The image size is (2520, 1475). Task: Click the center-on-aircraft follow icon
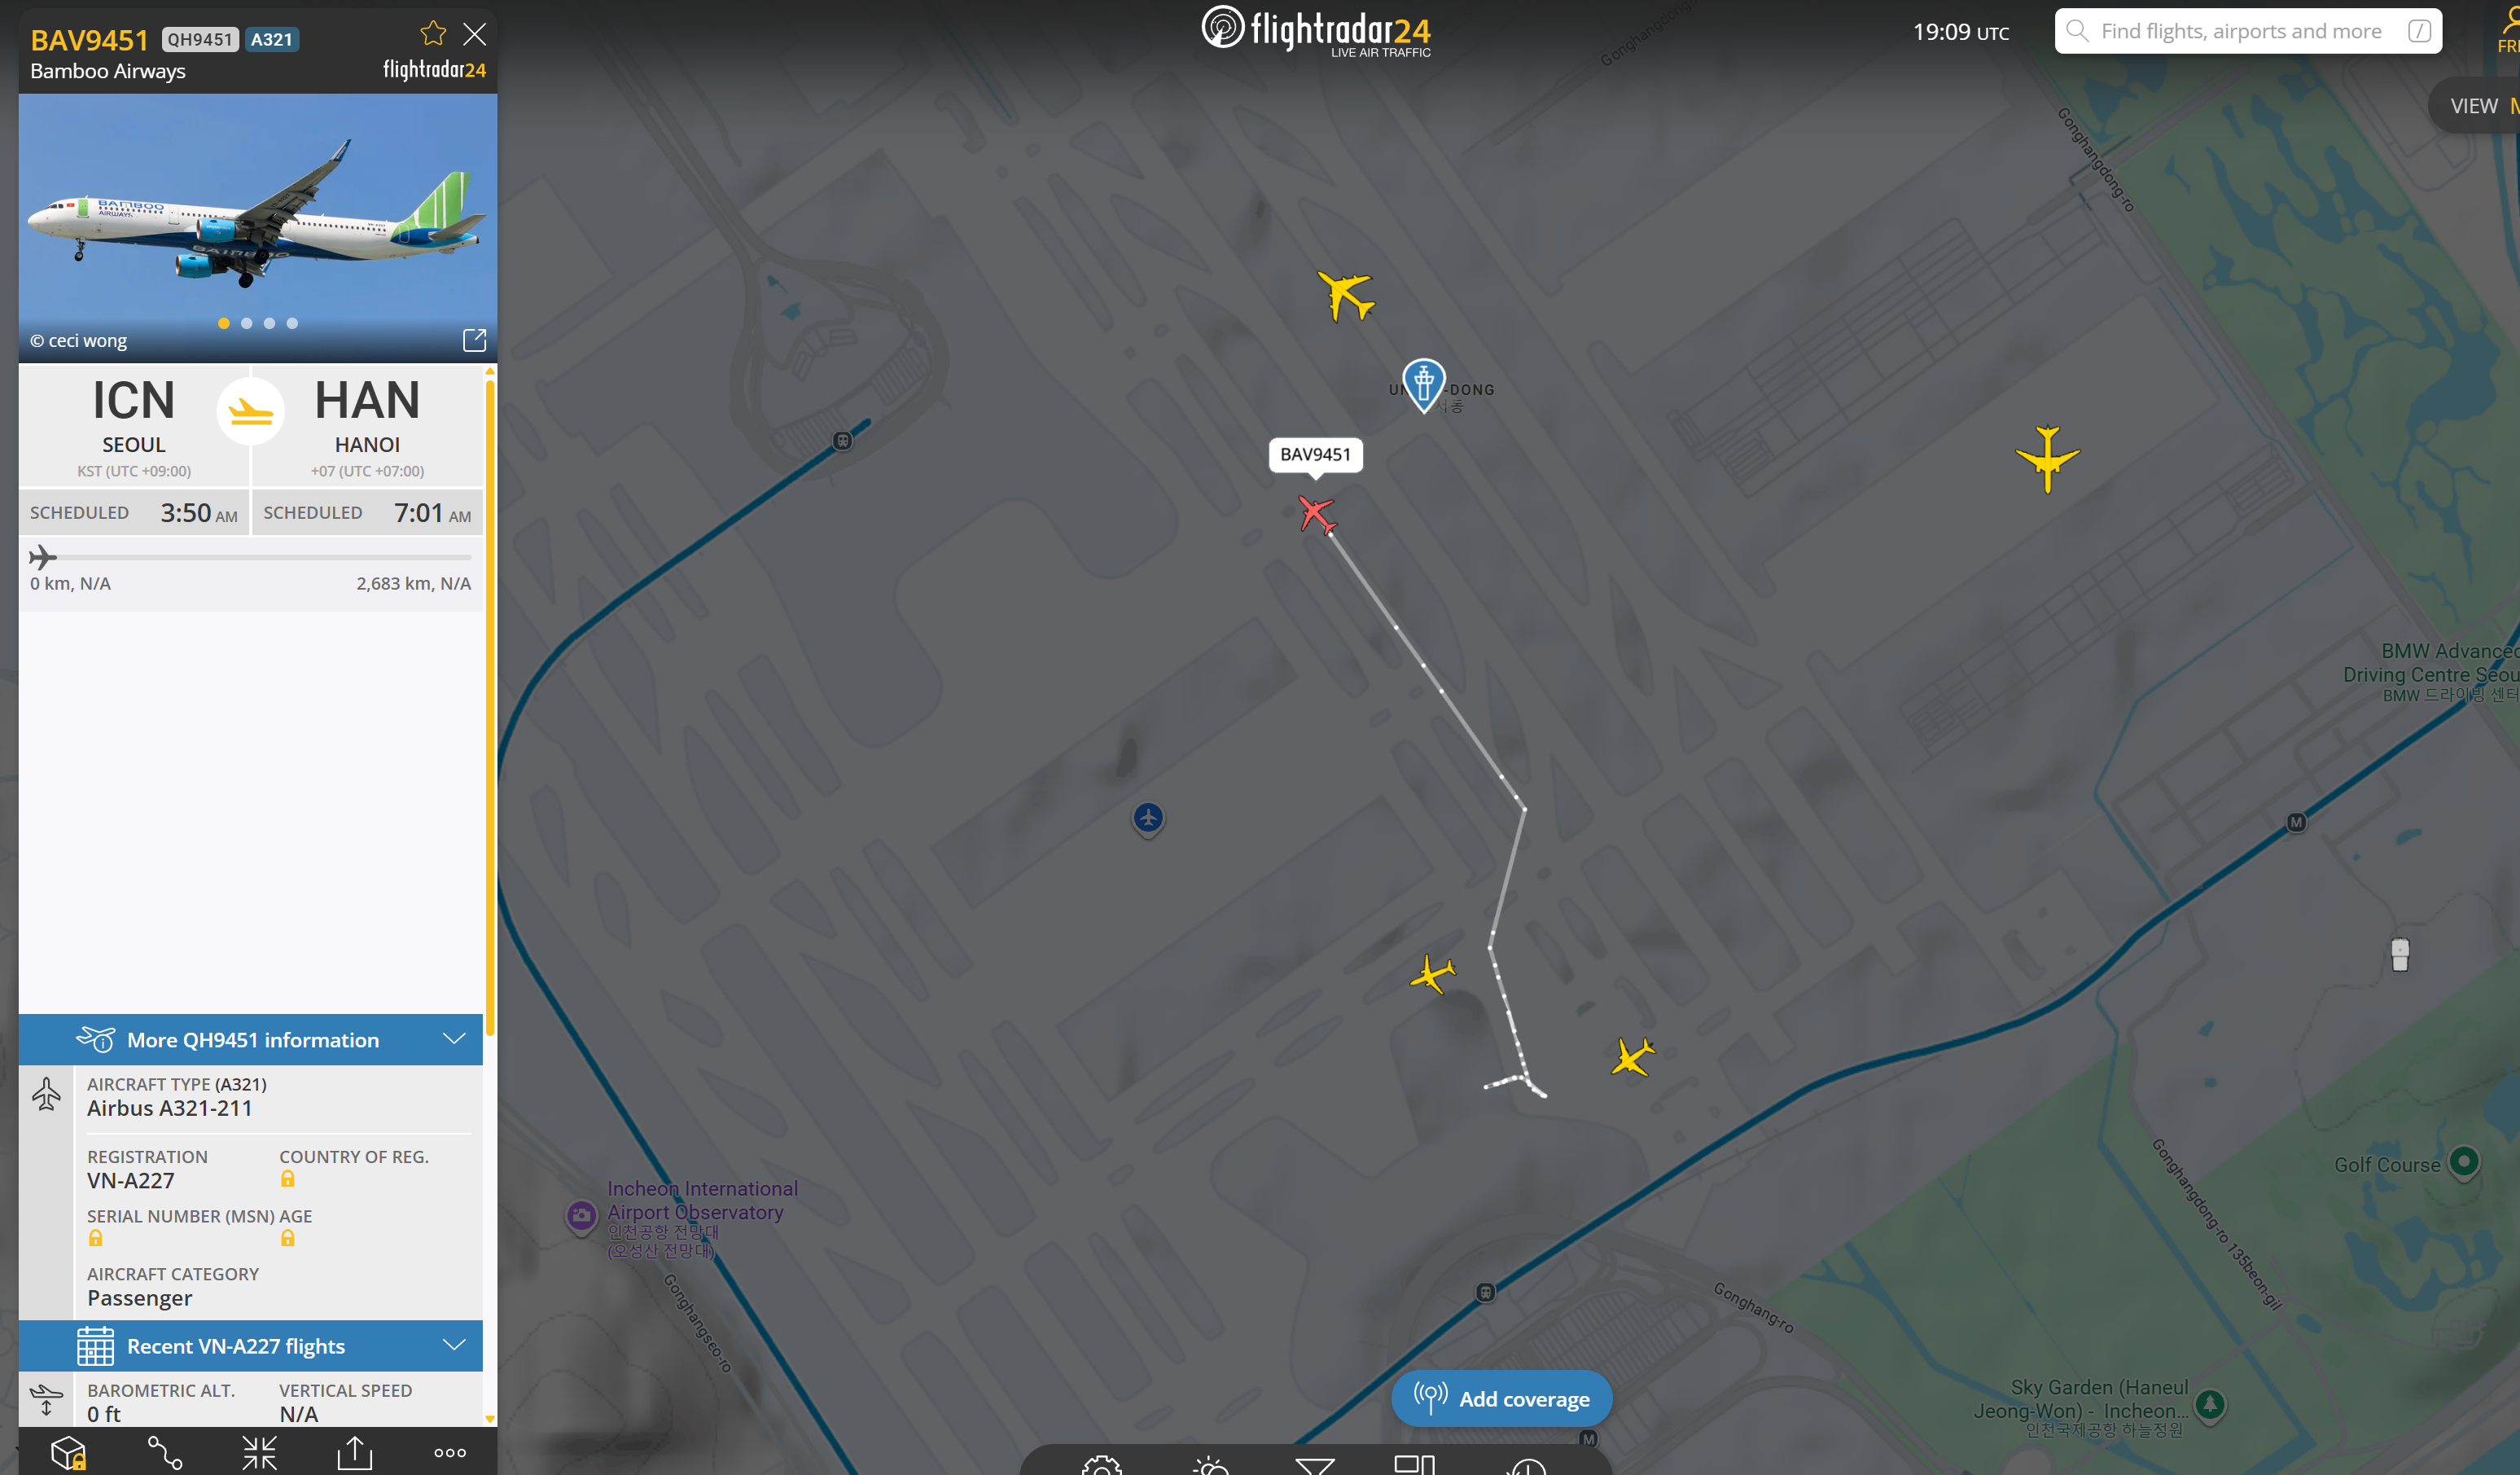pyautogui.click(x=260, y=1453)
